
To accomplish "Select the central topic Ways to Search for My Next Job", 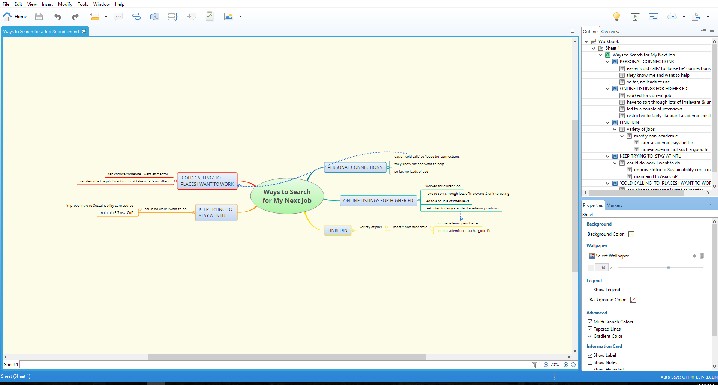I will coord(287,196).
